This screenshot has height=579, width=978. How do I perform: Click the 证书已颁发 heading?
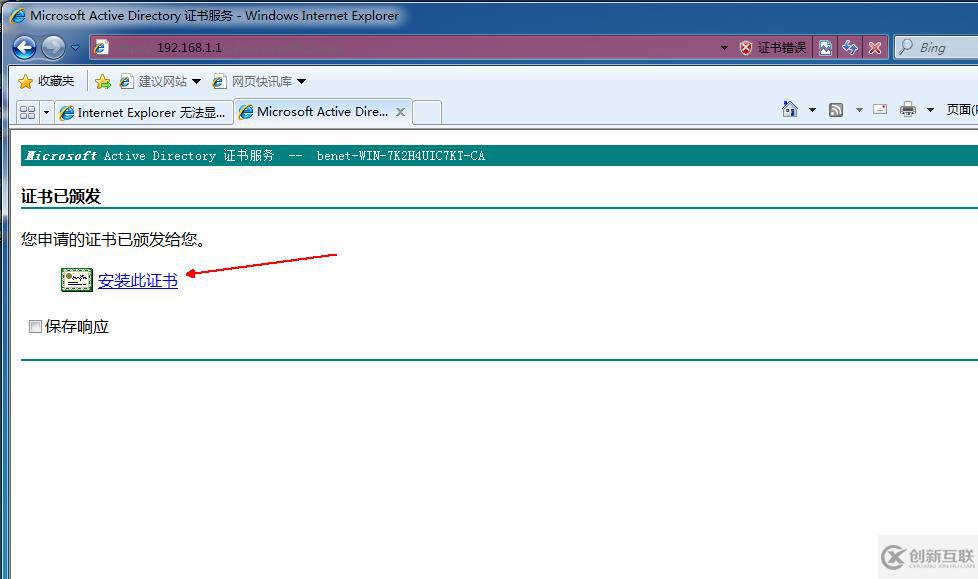61,197
